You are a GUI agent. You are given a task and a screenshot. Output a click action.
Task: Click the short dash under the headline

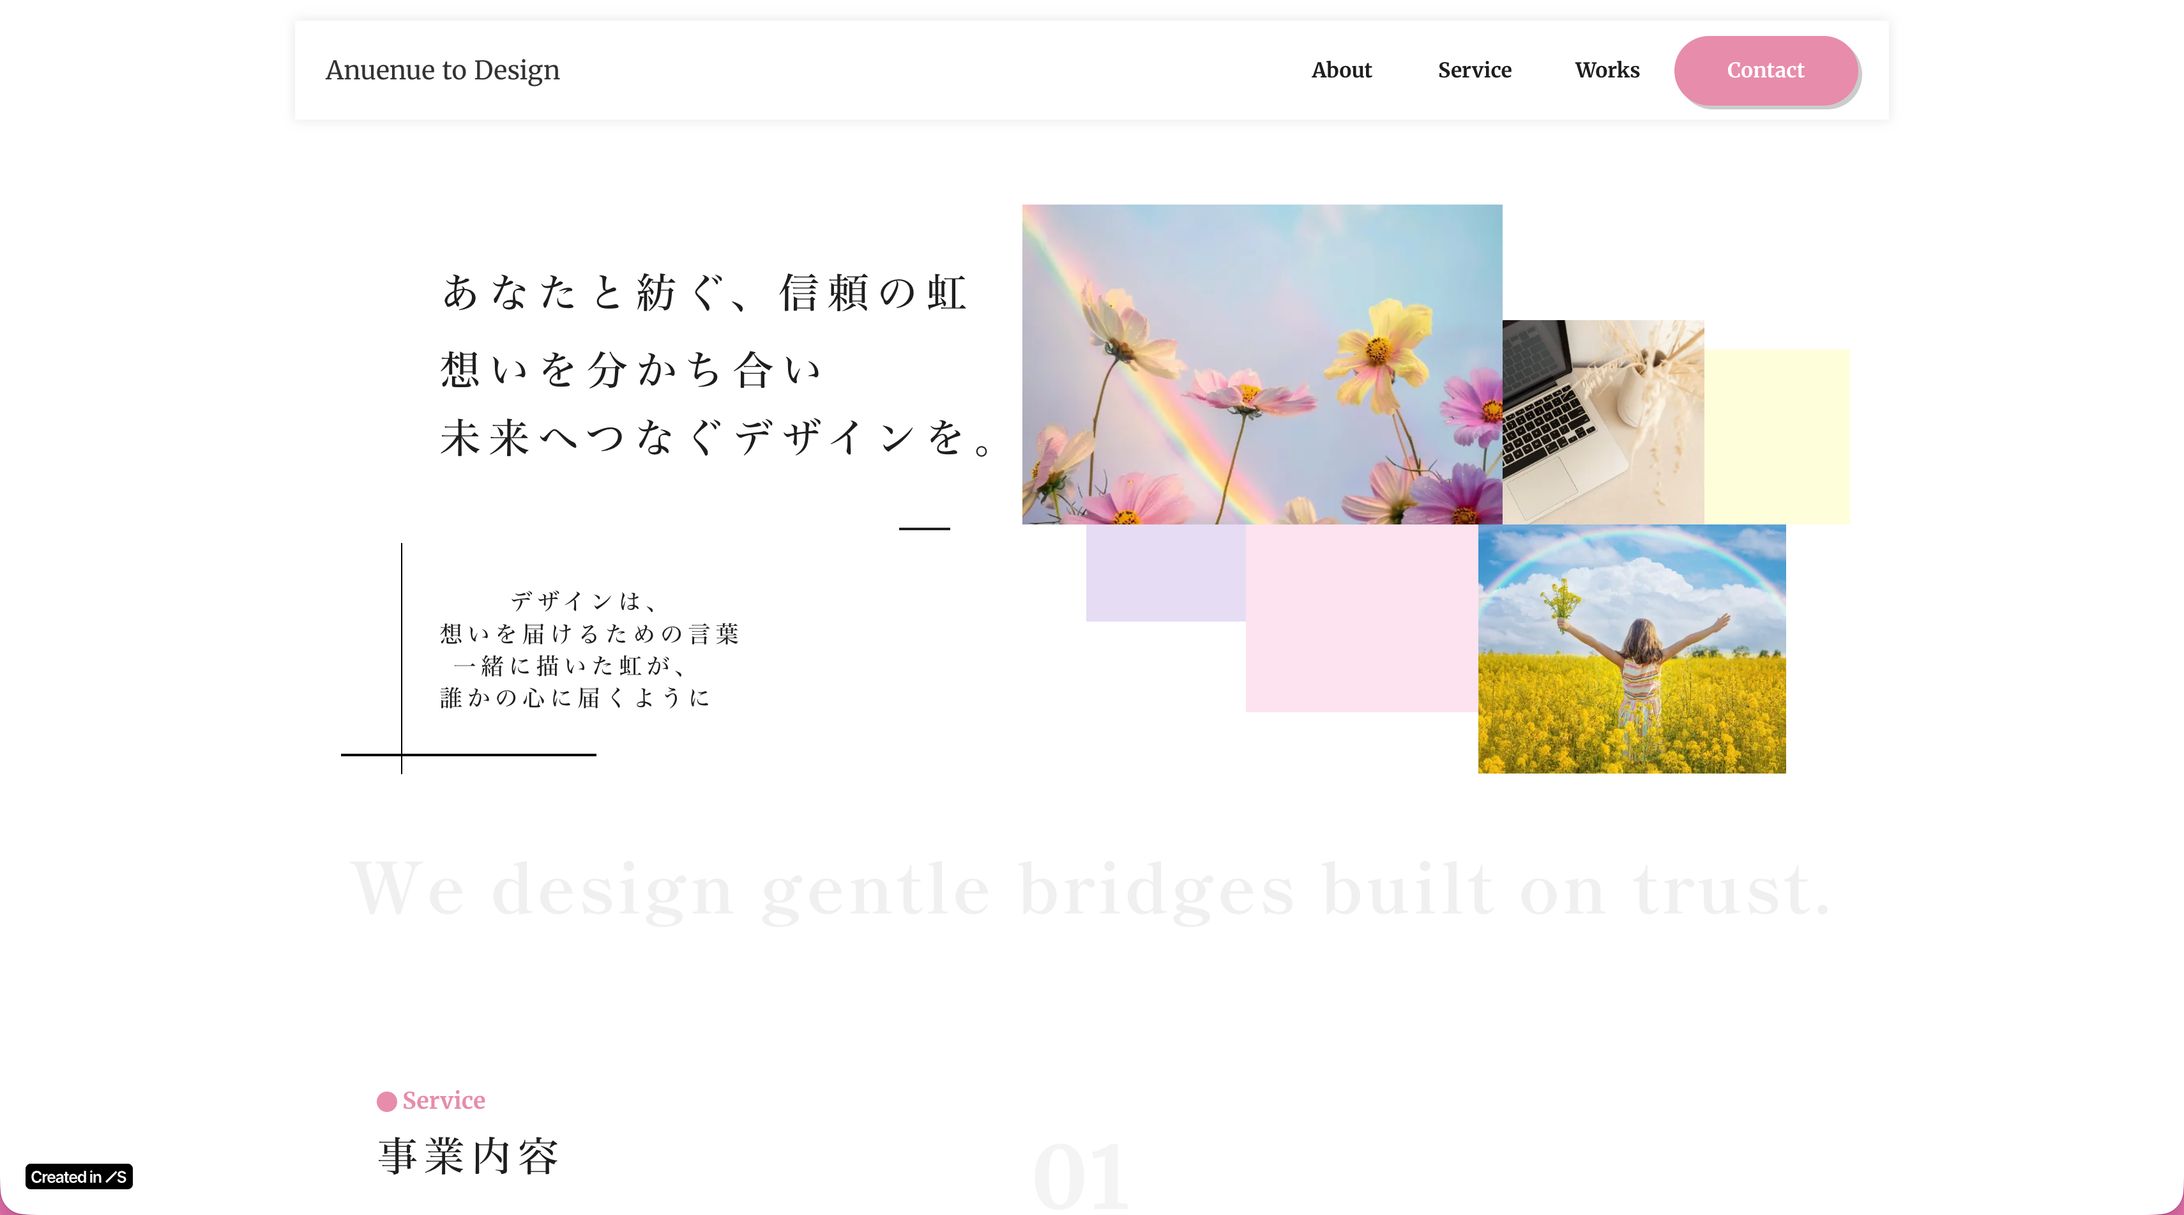pos(924,528)
